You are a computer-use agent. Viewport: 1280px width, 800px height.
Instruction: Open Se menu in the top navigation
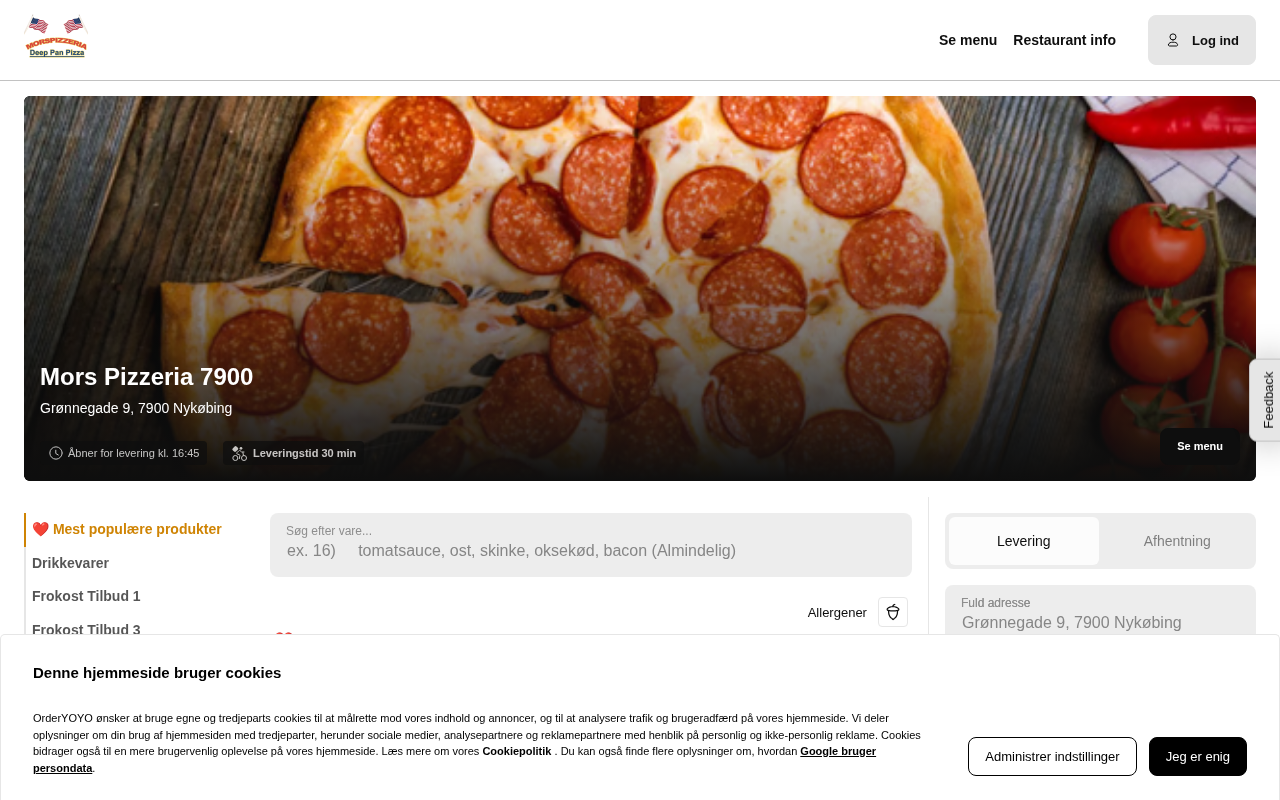[x=968, y=40]
